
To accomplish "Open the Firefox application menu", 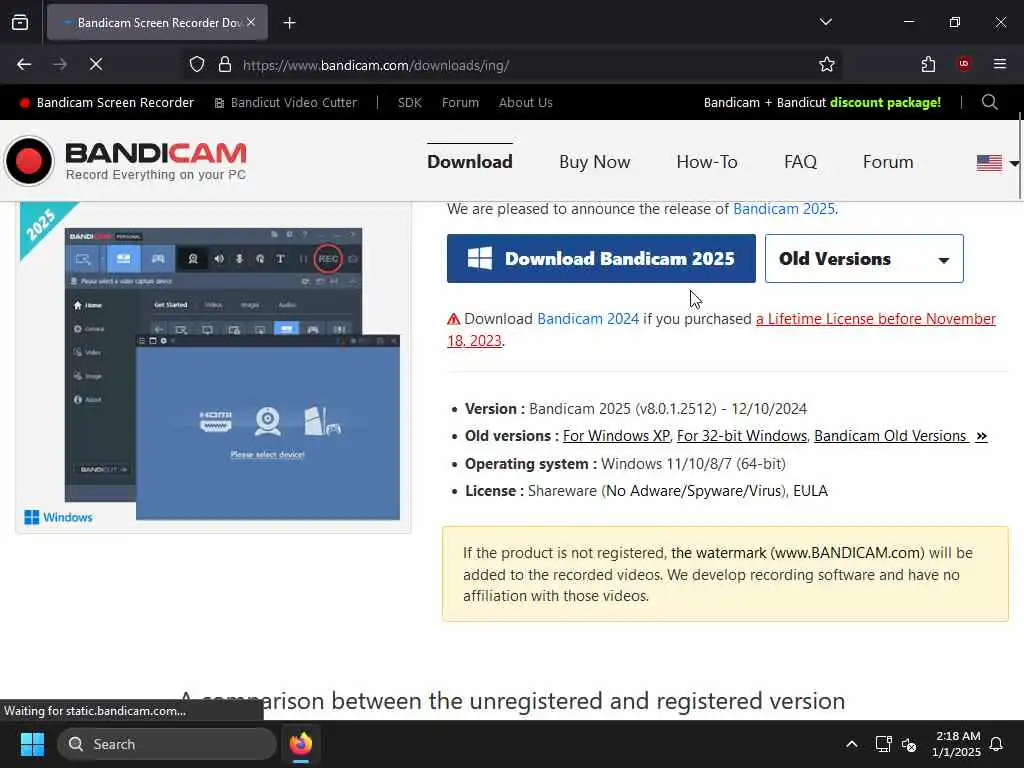I will (1000, 64).
